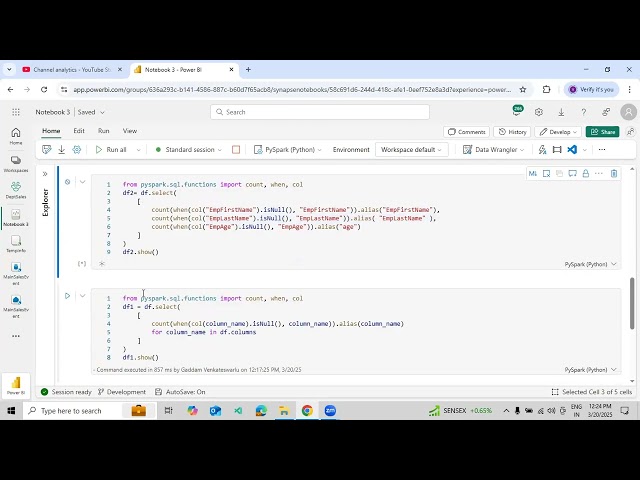Open the second MainSalesEvent item in sidebar
Viewport: 640px width, 480px height.
coord(16,306)
